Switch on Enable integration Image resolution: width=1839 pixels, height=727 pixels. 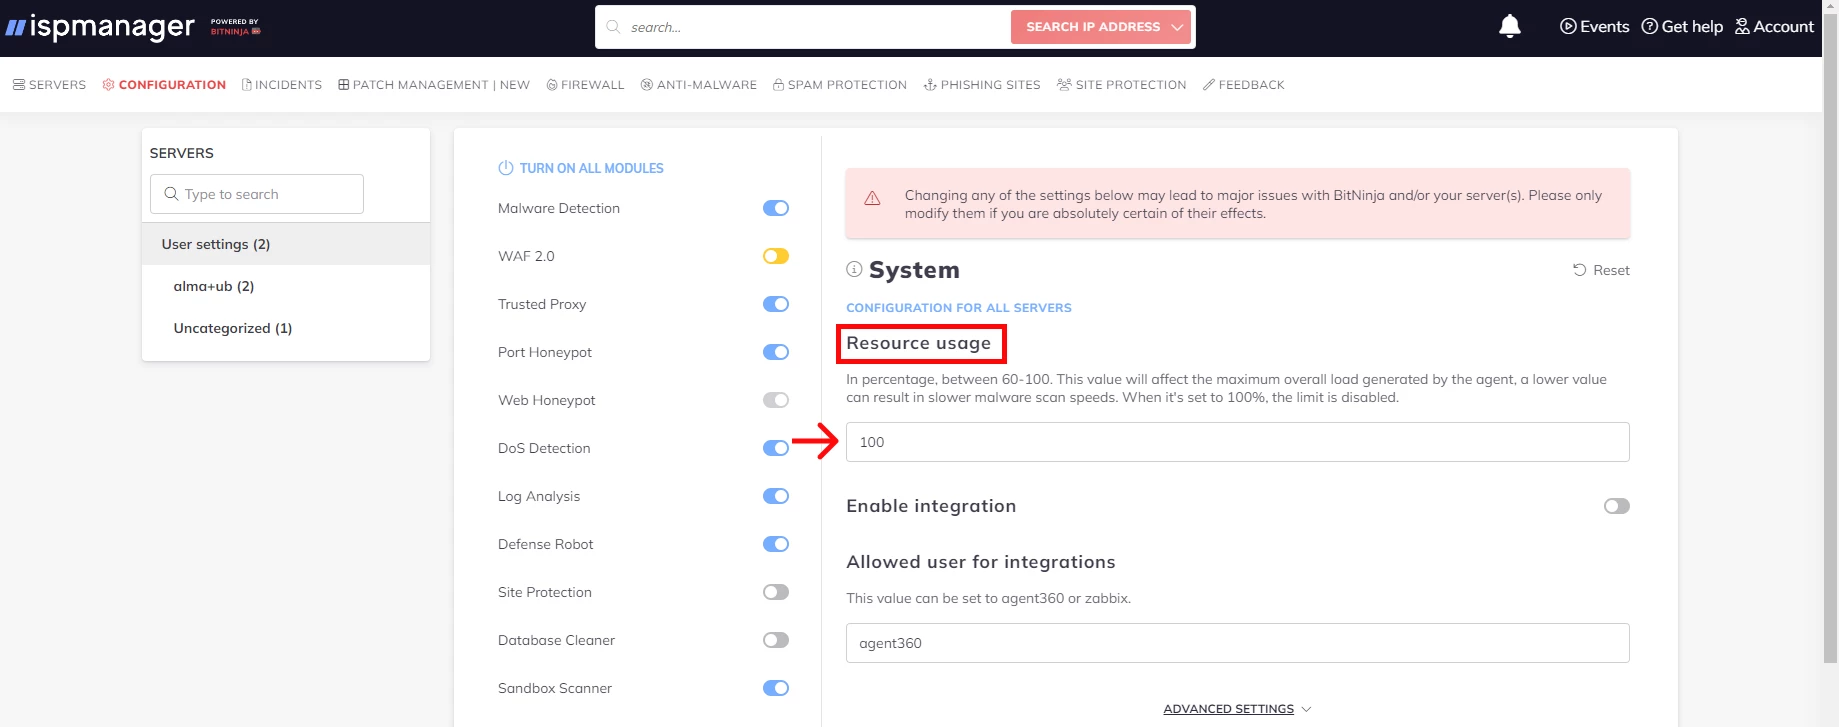tap(1617, 506)
